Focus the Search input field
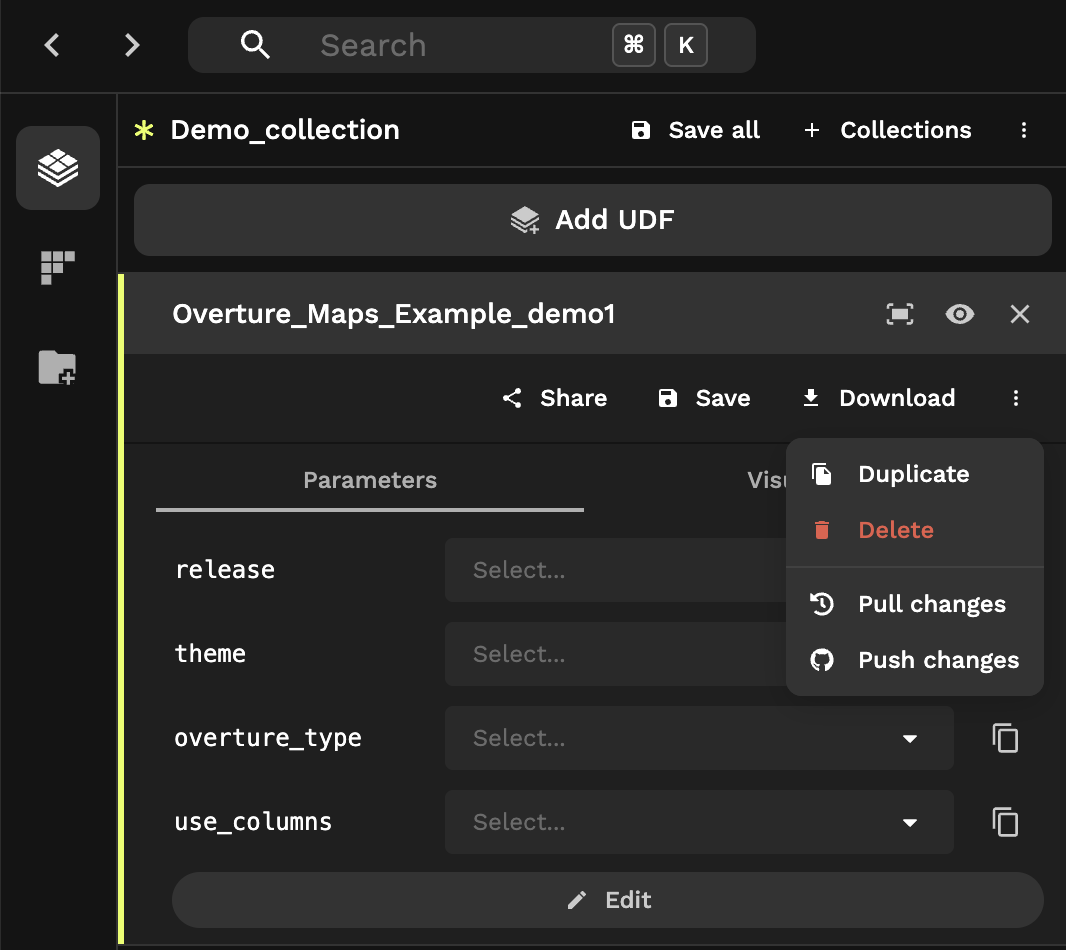The image size is (1066, 950). pyautogui.click(x=471, y=45)
